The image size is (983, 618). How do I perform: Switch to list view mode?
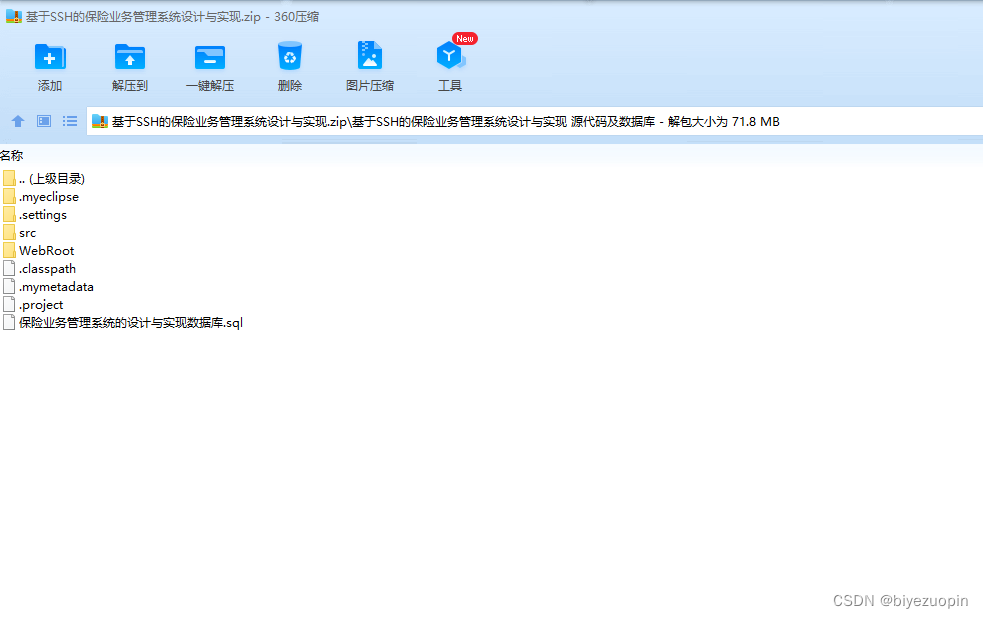coord(68,121)
